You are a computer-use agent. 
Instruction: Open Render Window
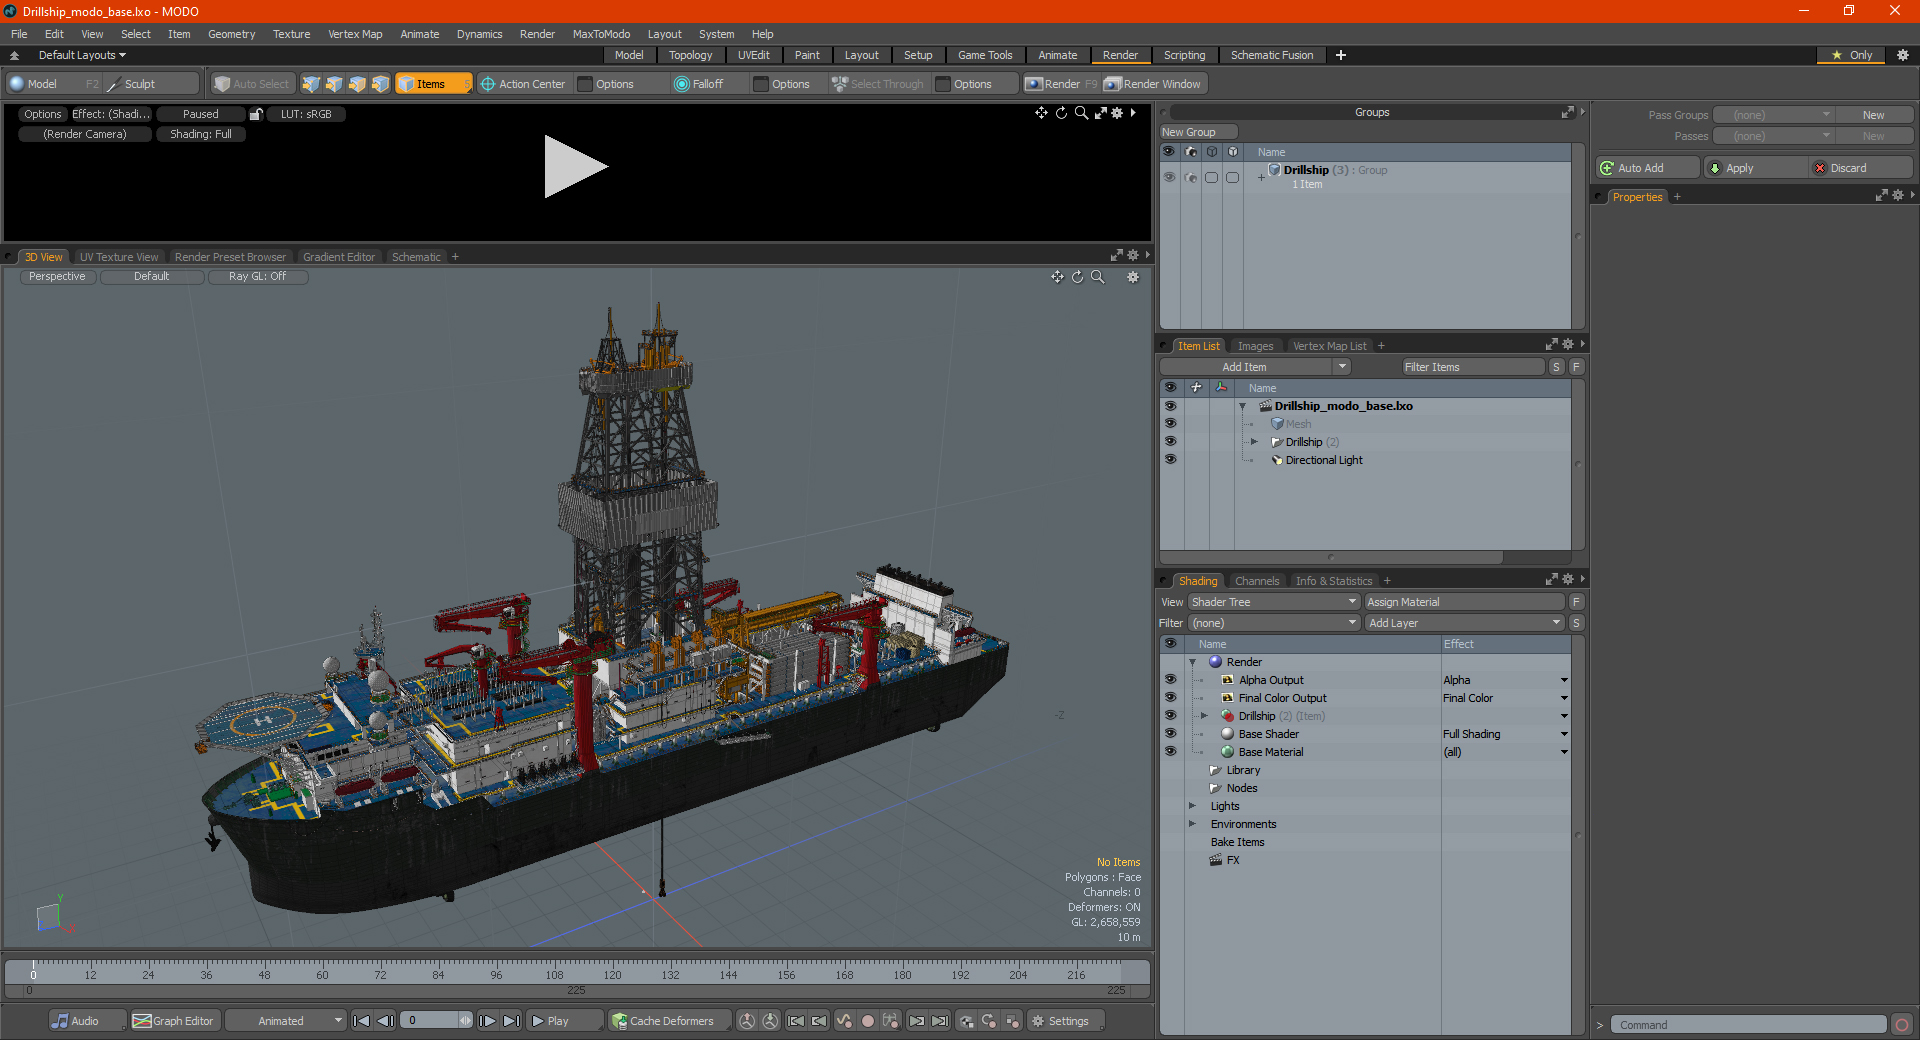1153,84
